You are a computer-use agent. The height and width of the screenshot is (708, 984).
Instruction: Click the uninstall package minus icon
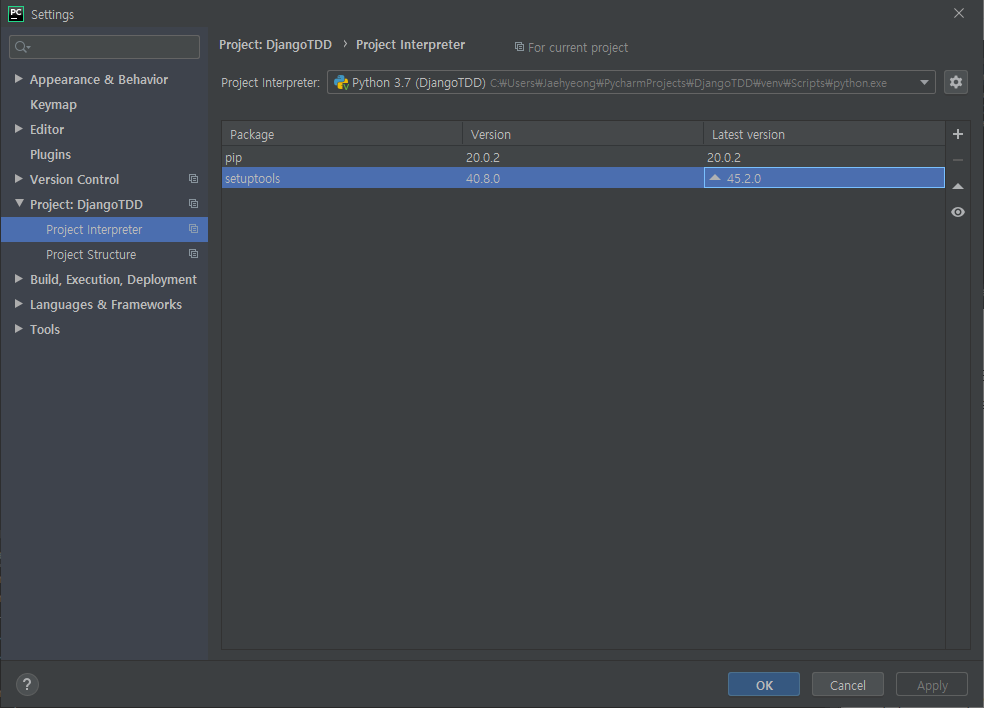point(958,160)
